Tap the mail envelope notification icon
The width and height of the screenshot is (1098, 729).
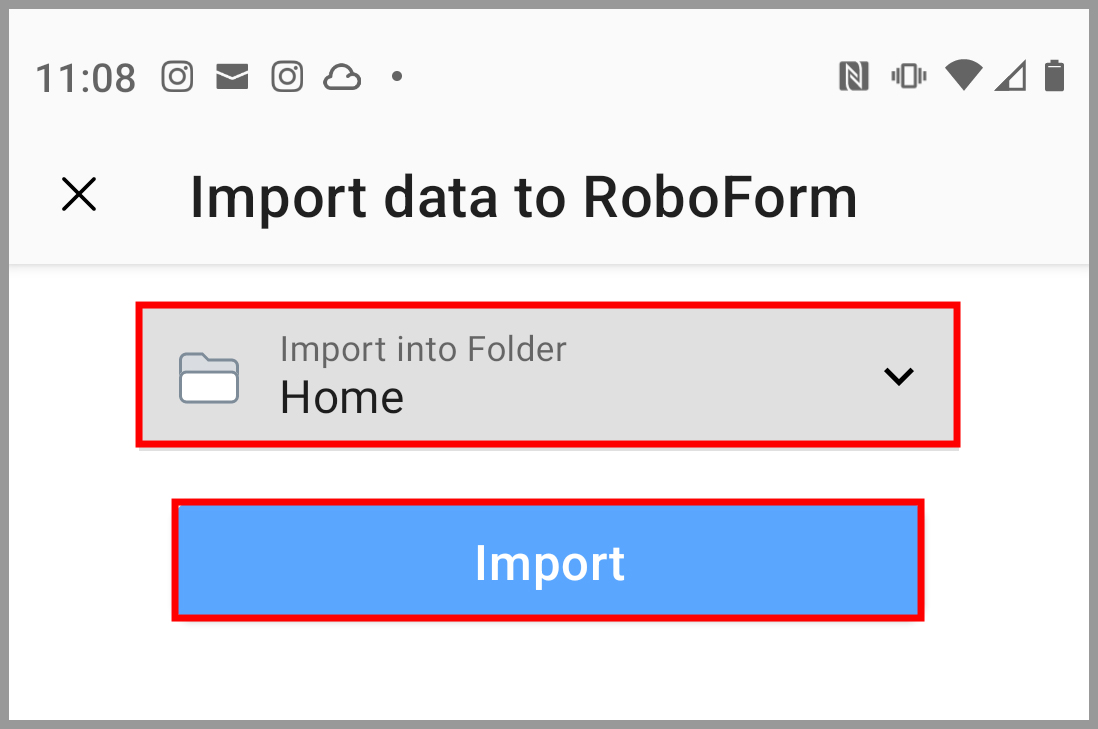tap(232, 77)
